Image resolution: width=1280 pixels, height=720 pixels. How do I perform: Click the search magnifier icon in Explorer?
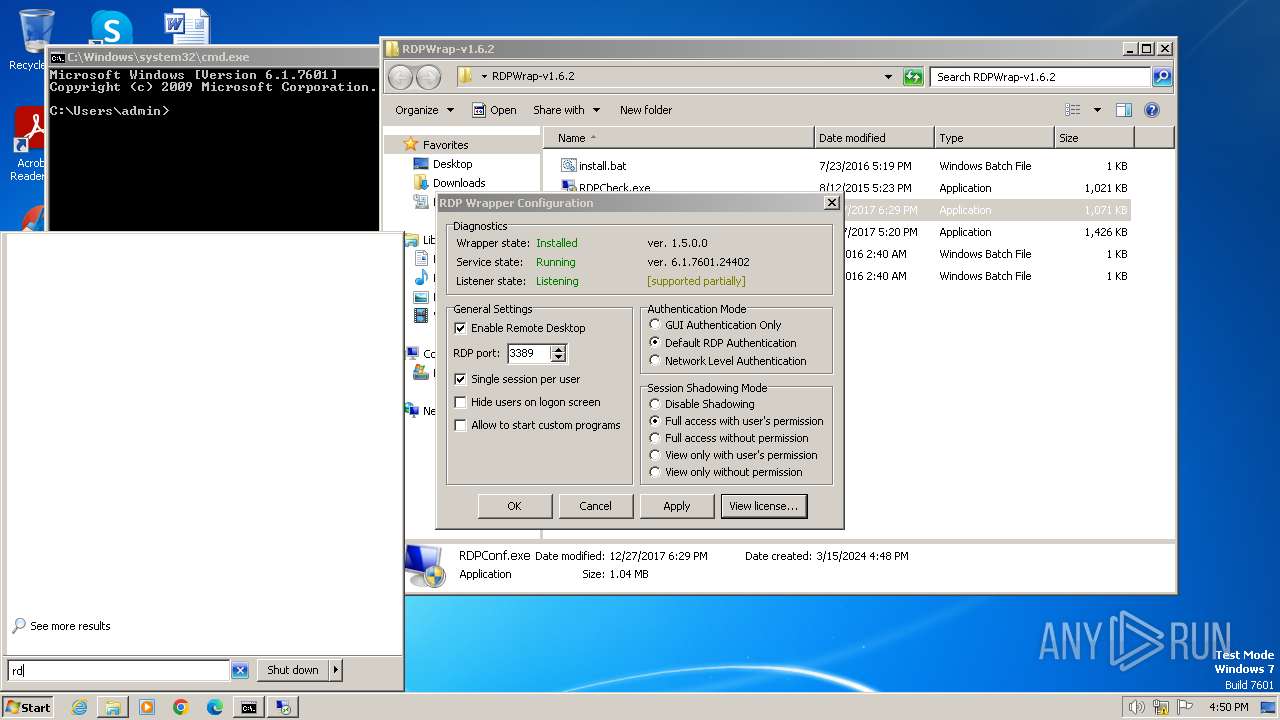(x=1162, y=77)
